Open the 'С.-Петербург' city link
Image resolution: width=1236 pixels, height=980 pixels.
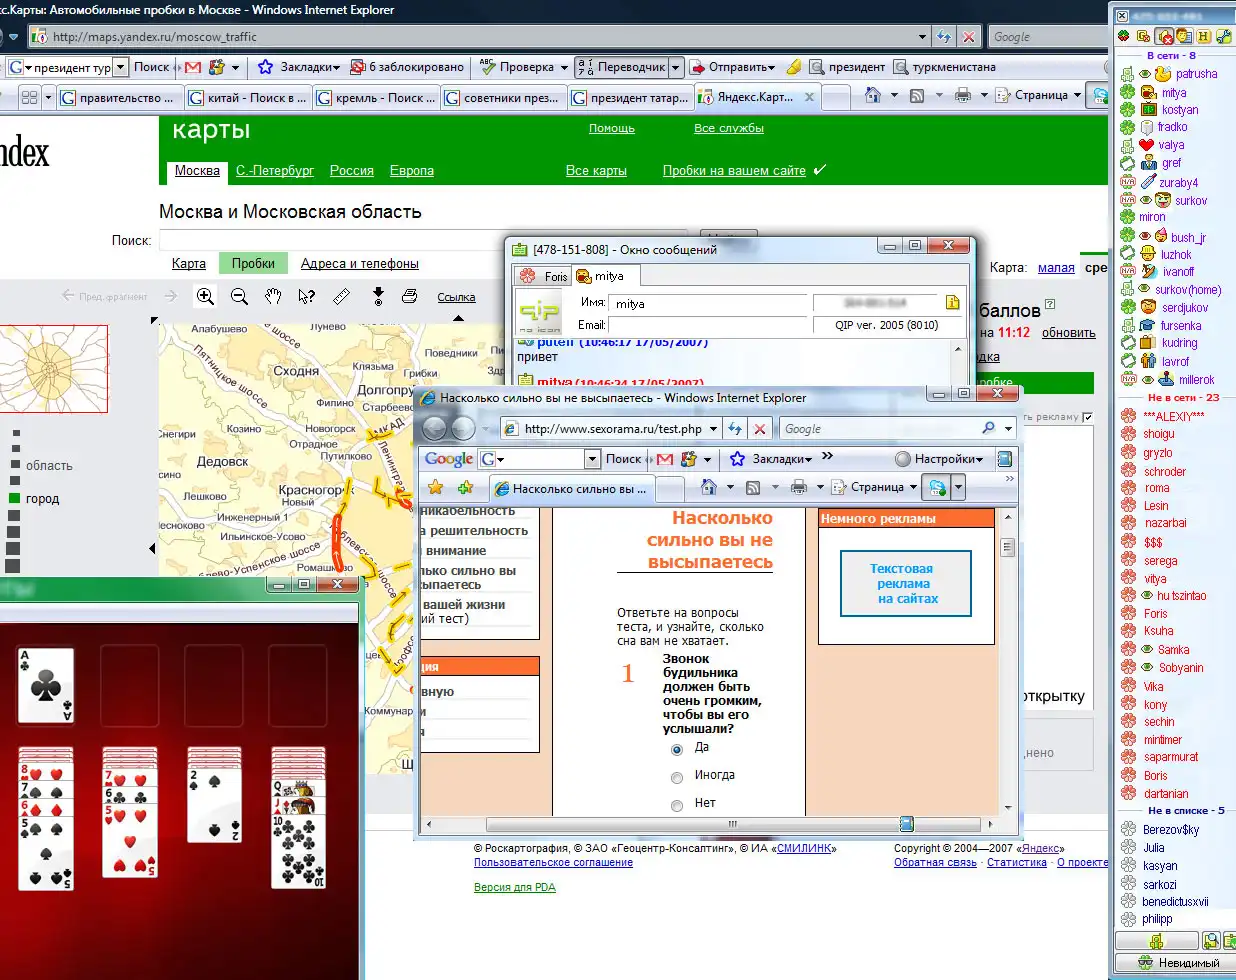coord(274,171)
